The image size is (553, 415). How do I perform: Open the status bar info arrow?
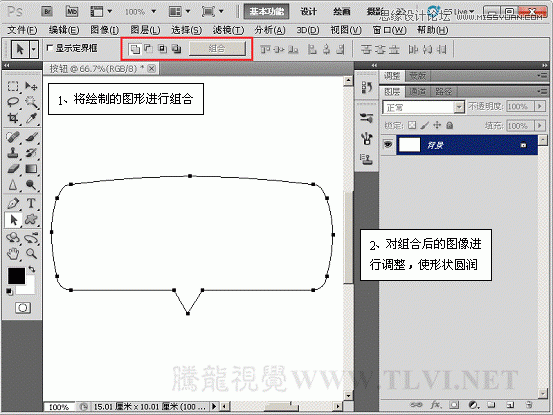214,407
